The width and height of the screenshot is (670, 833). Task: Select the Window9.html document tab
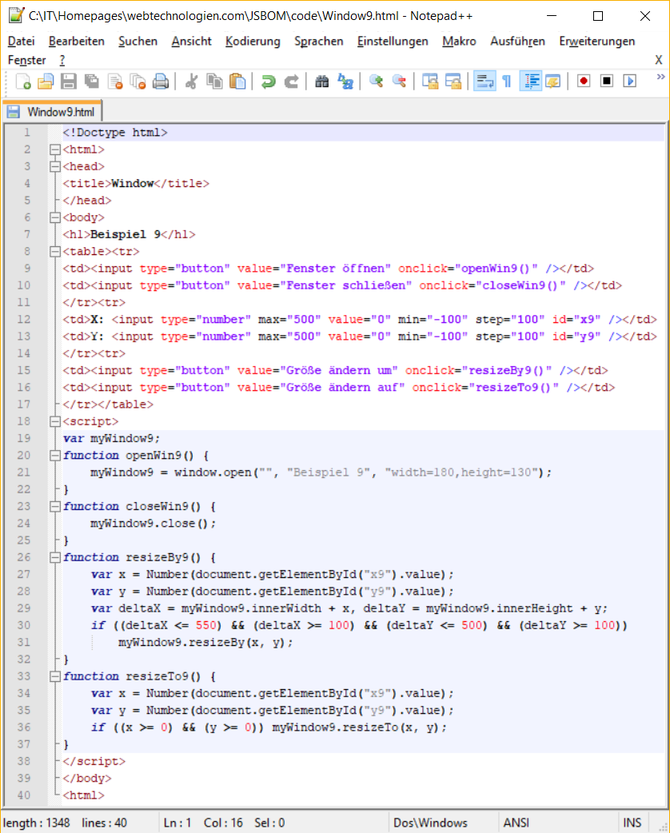[52, 112]
